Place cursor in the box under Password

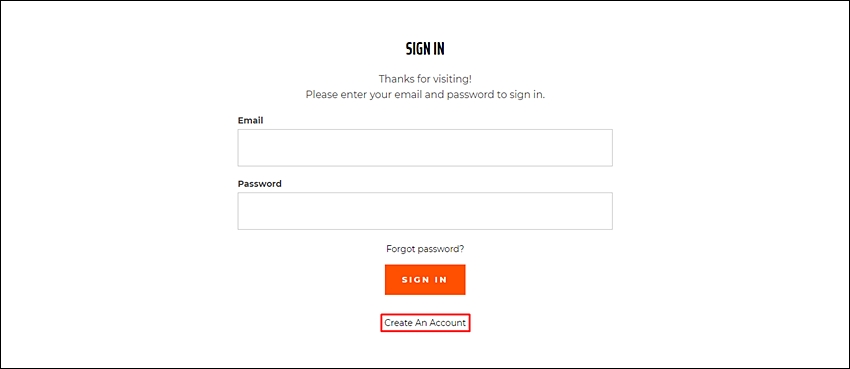425,211
